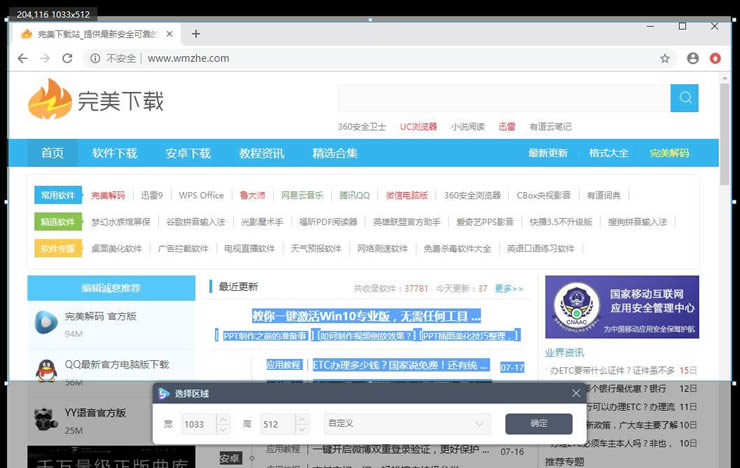Open the 精选合集 navigation tab
This screenshot has width=740, height=468.
335,153
